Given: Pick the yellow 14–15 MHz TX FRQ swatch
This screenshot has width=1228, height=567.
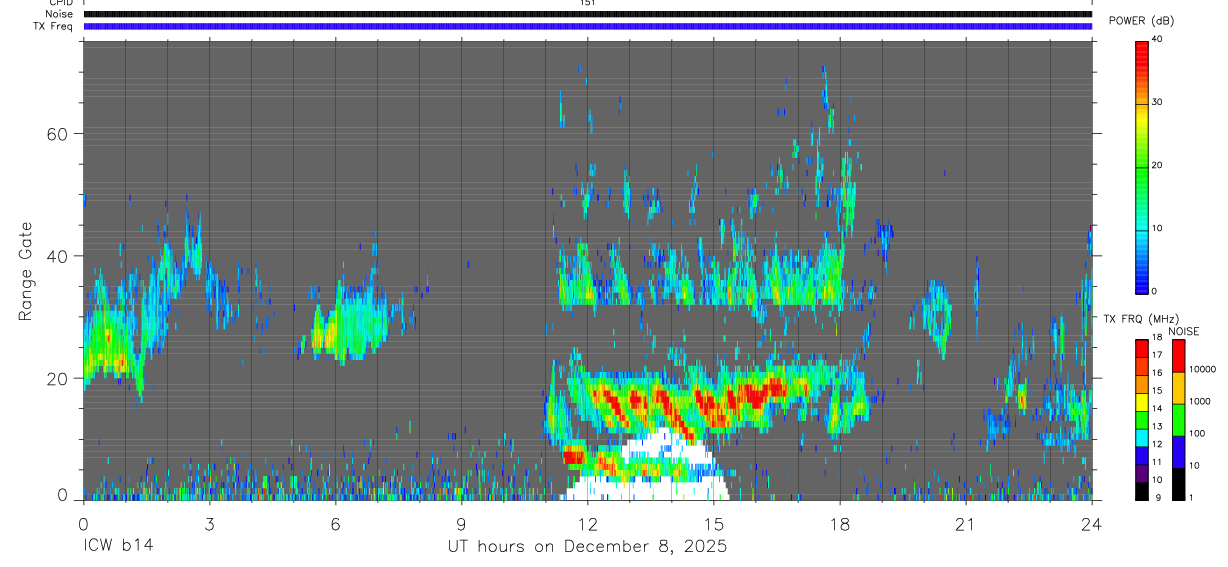Looking at the screenshot, I should tap(1142, 401).
